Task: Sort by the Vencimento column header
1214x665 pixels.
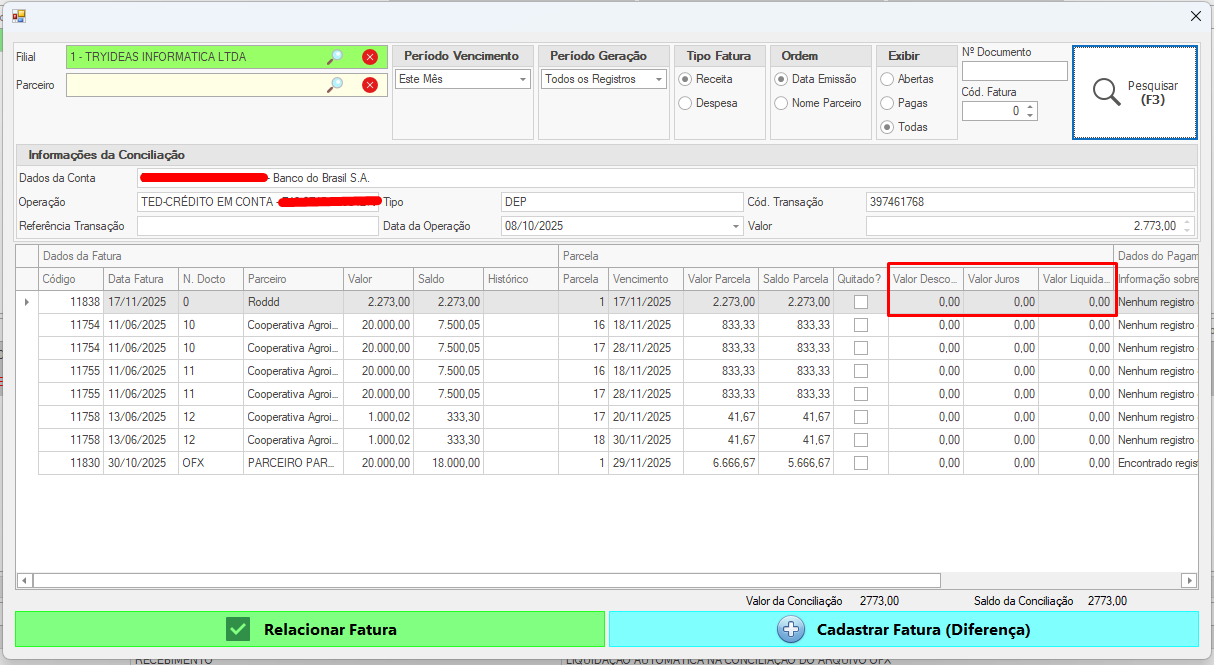Action: (645, 279)
